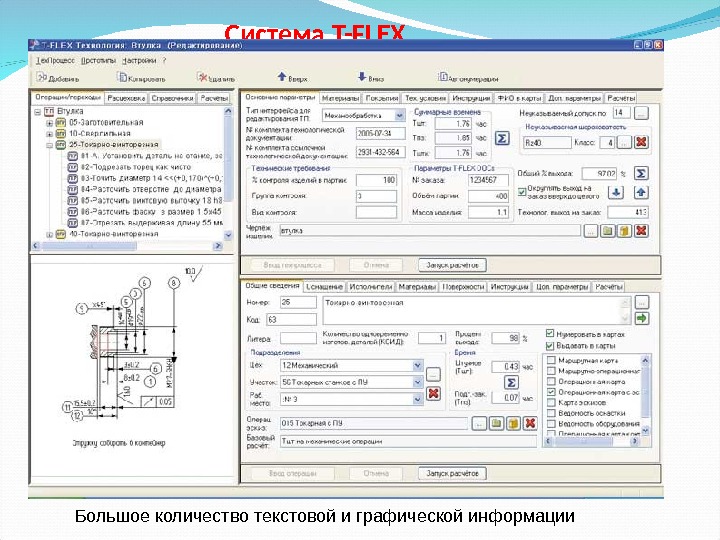This screenshot has height=540, width=720.
Task: Click Ввод техпроцесса button
Action: tap(292, 265)
